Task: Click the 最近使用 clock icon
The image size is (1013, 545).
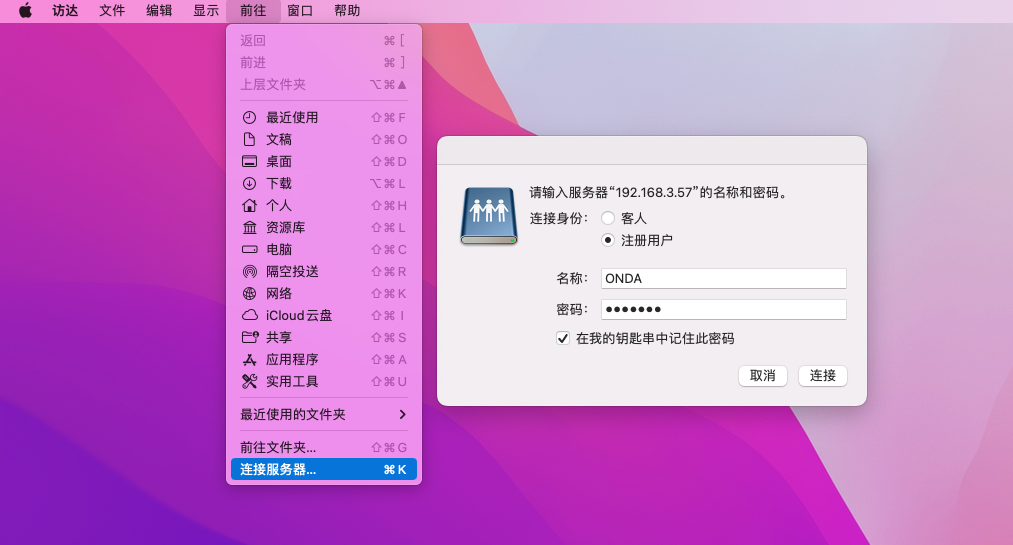Action: coord(249,118)
